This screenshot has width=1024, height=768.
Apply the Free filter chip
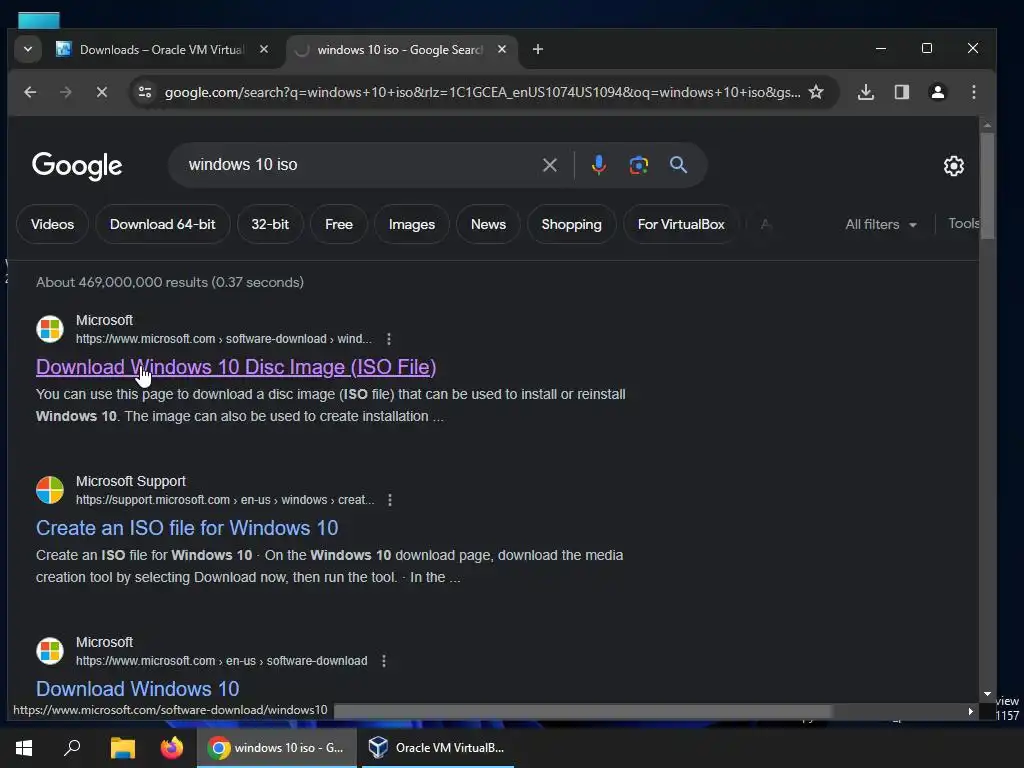coord(339,224)
